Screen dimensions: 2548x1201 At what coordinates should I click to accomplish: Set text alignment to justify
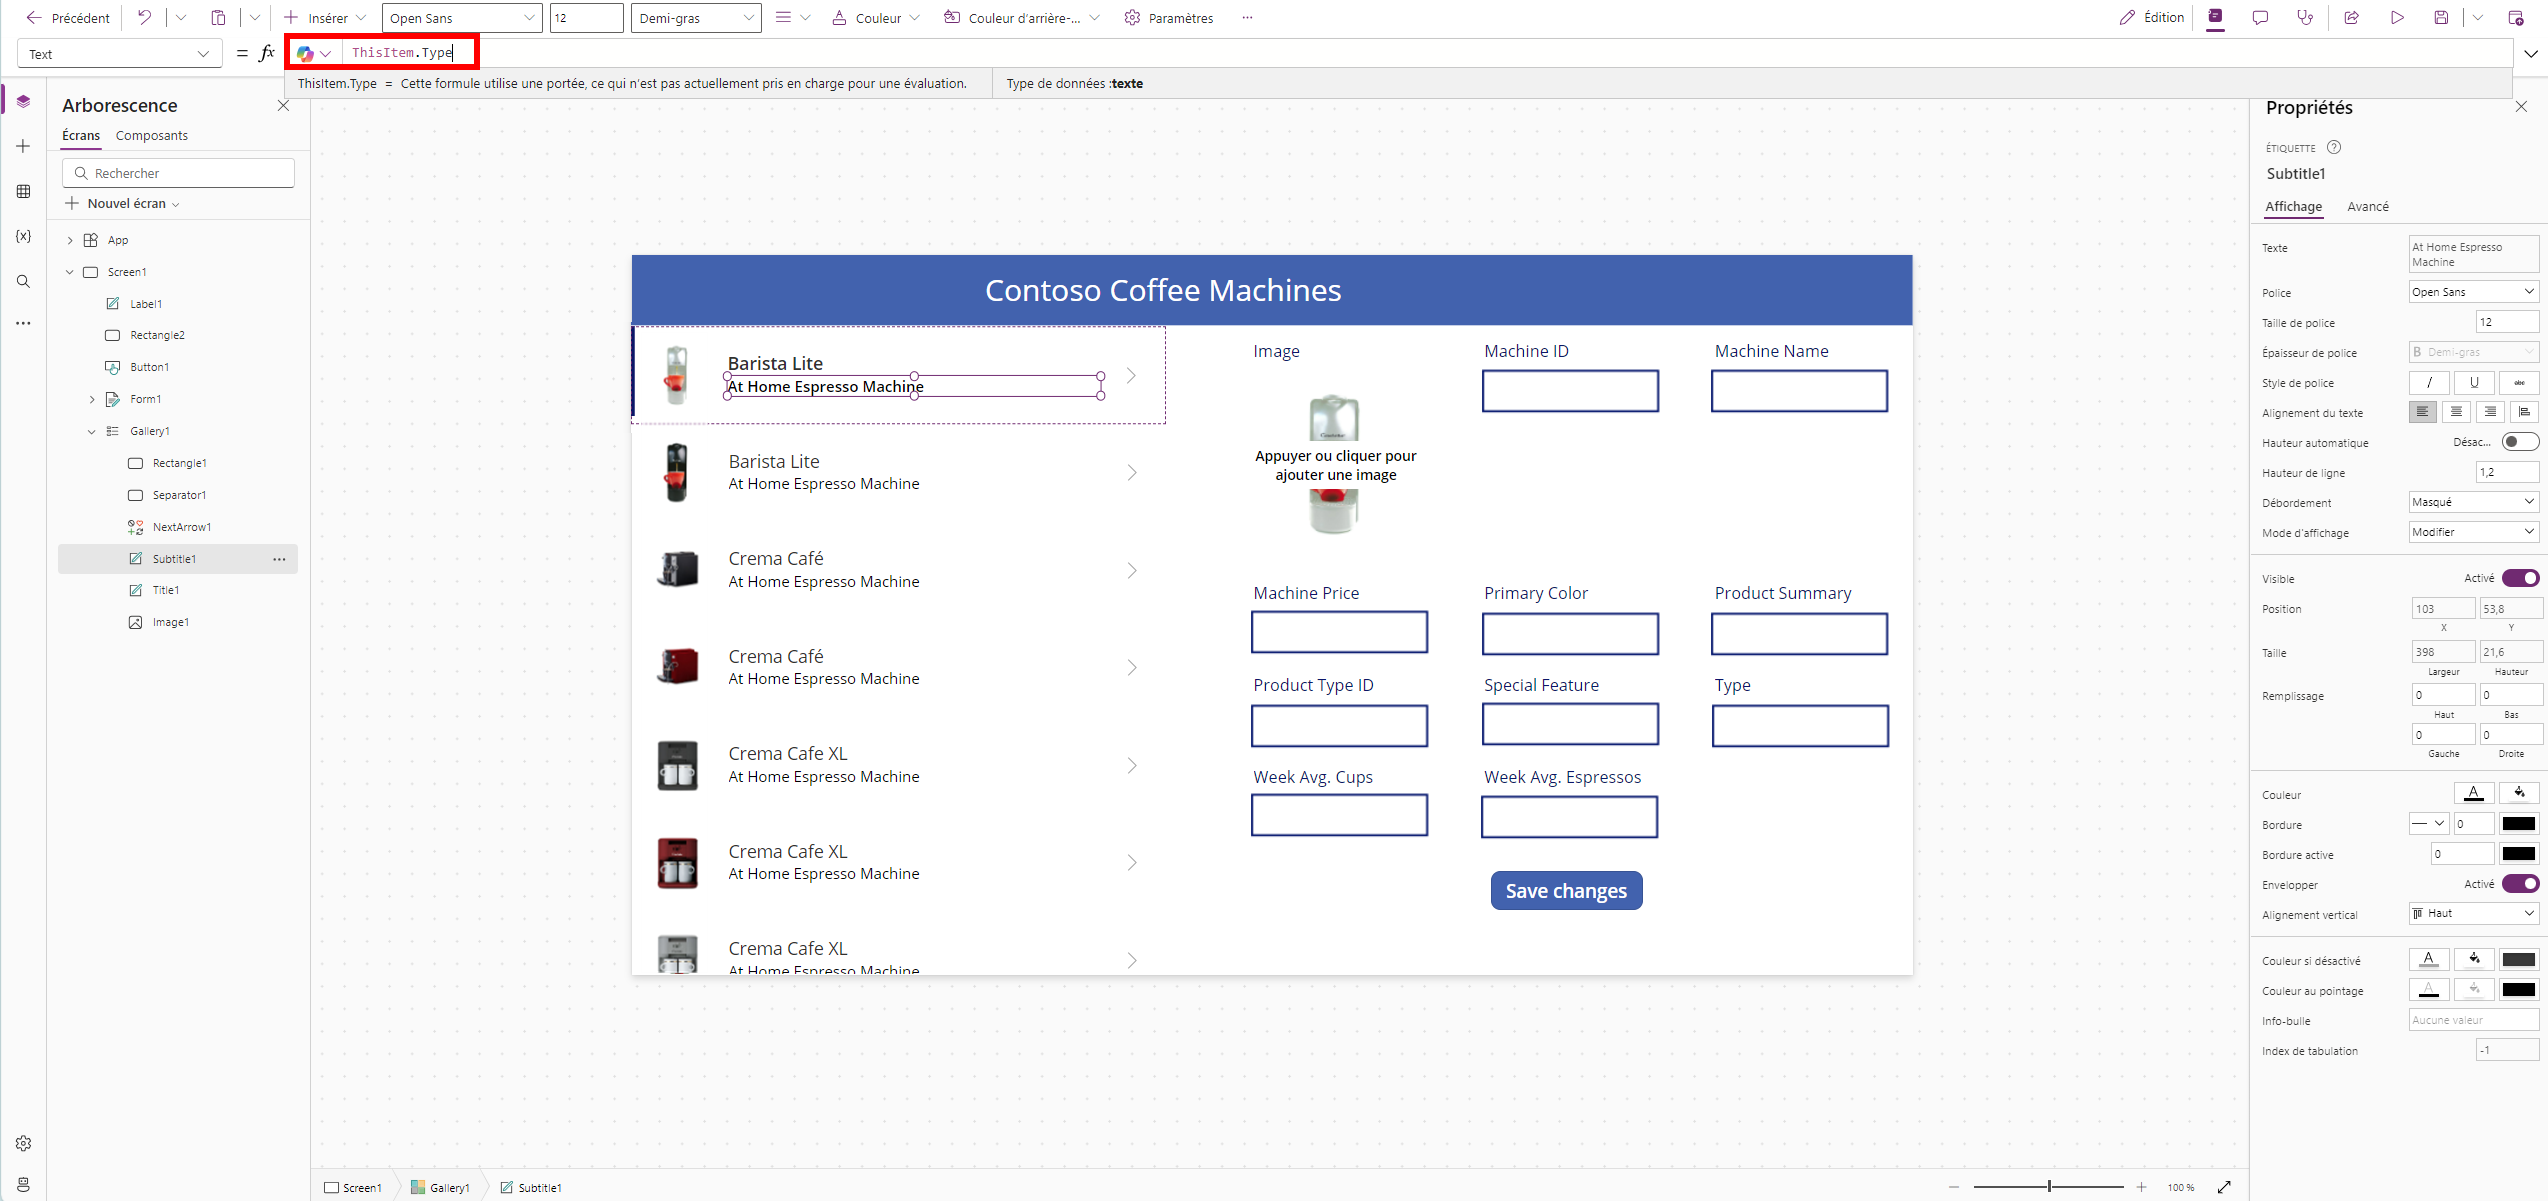point(2524,412)
